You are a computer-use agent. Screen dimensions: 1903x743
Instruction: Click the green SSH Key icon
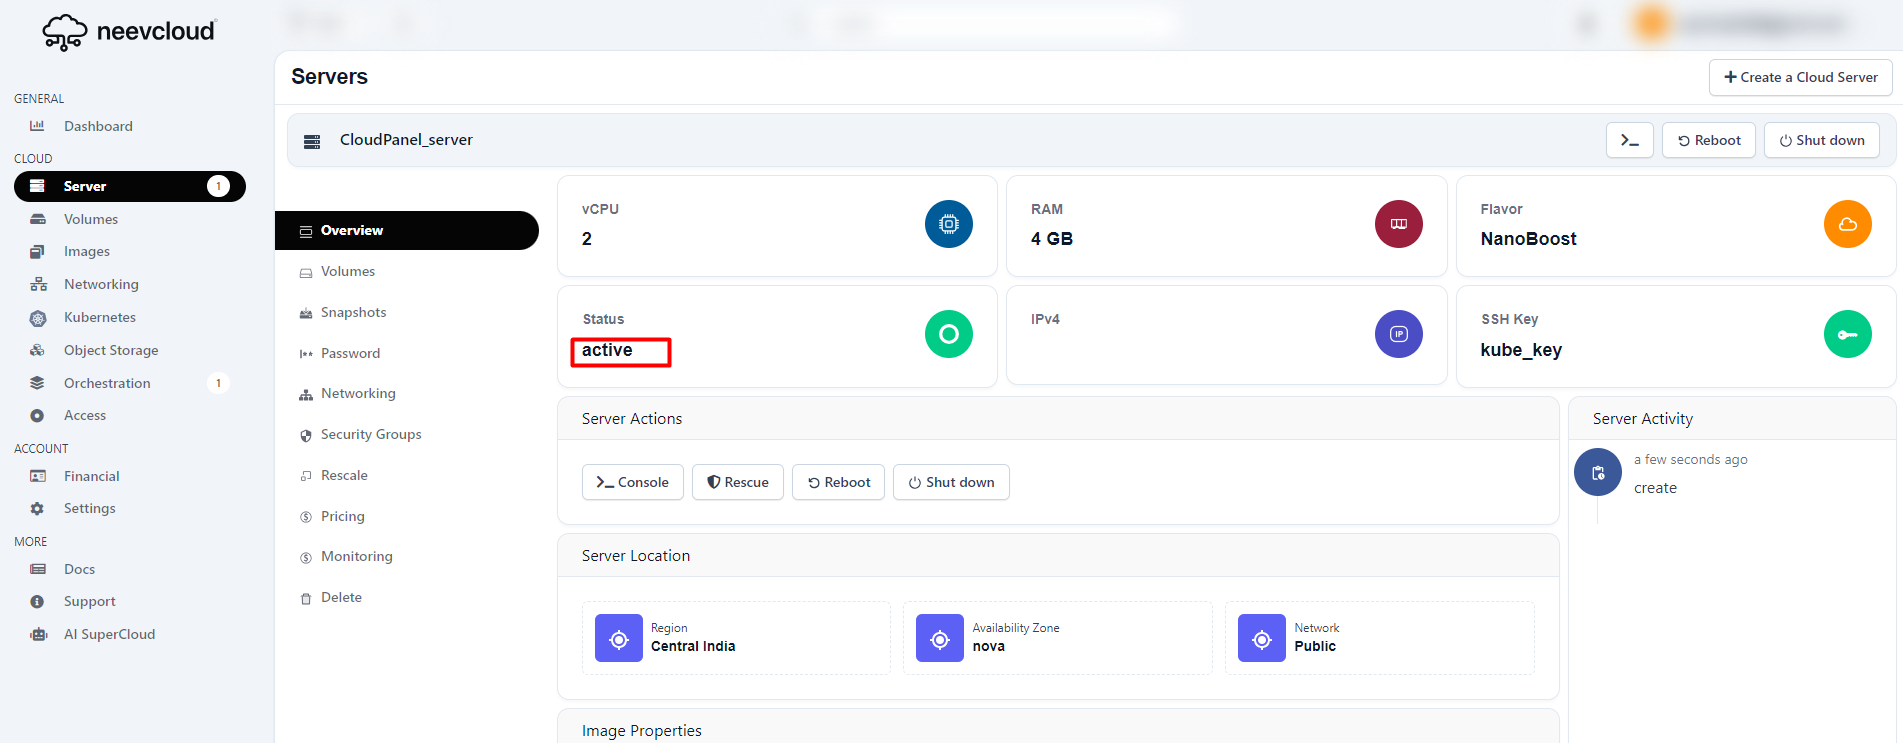coord(1847,334)
